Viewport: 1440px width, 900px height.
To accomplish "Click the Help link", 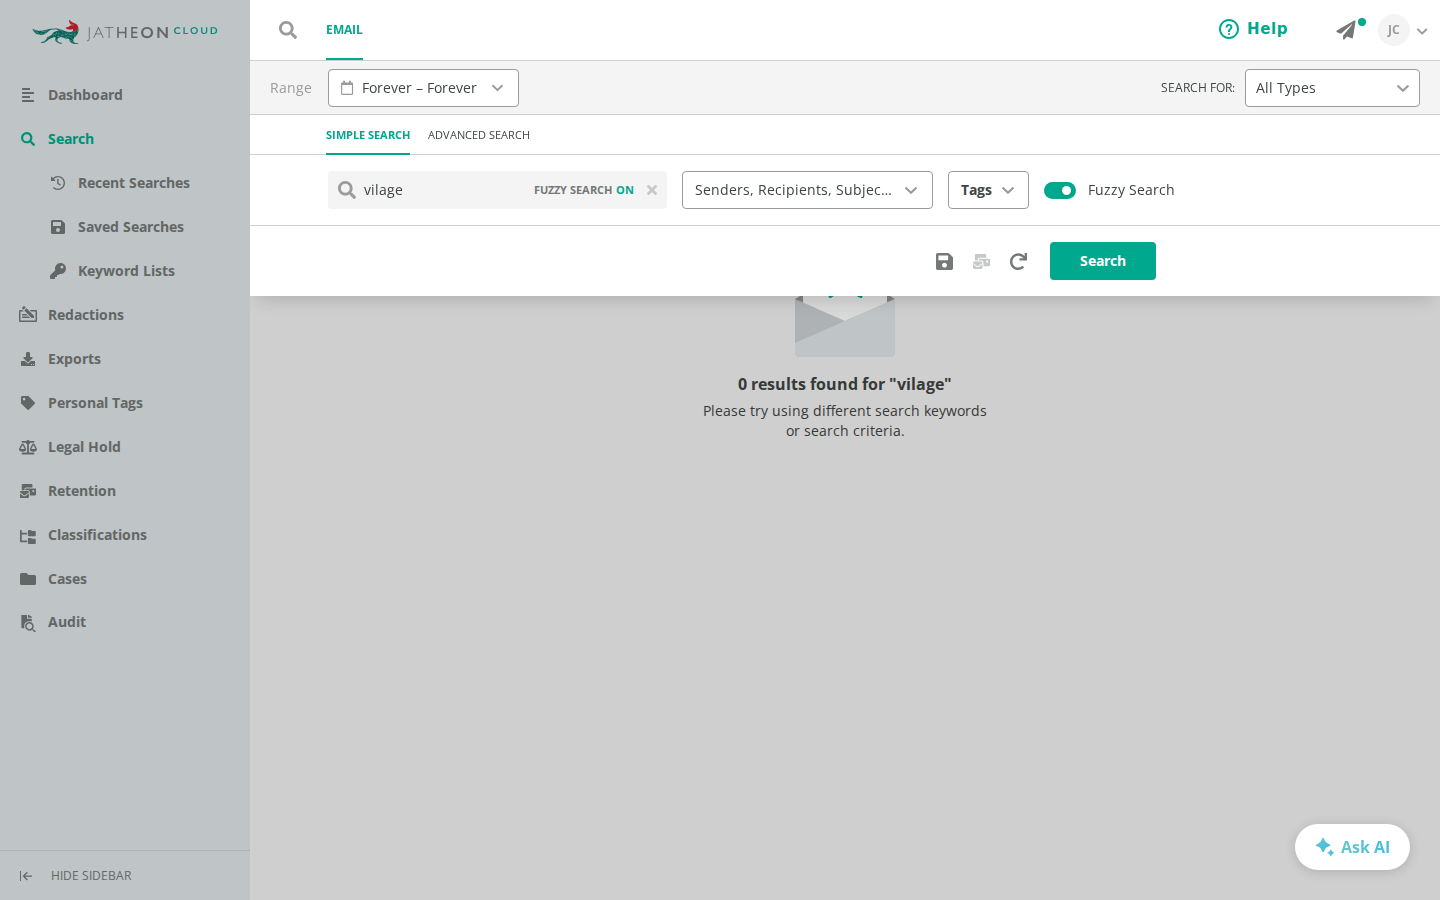I will [x=1253, y=29].
